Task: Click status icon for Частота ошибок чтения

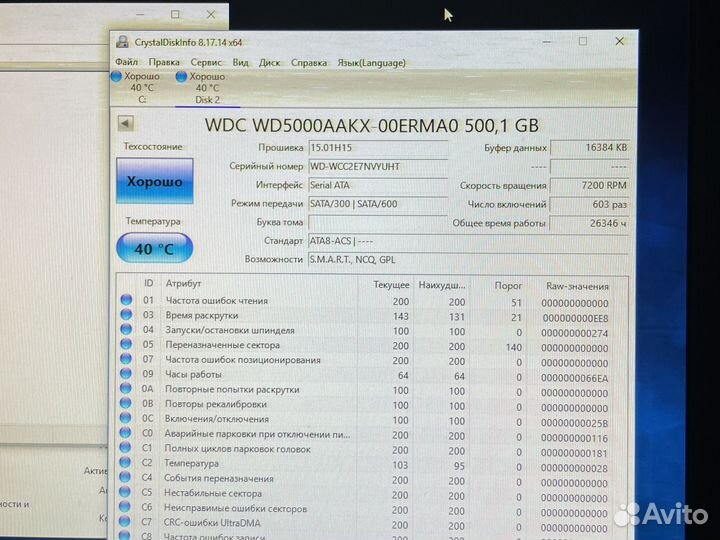Action: (x=126, y=300)
